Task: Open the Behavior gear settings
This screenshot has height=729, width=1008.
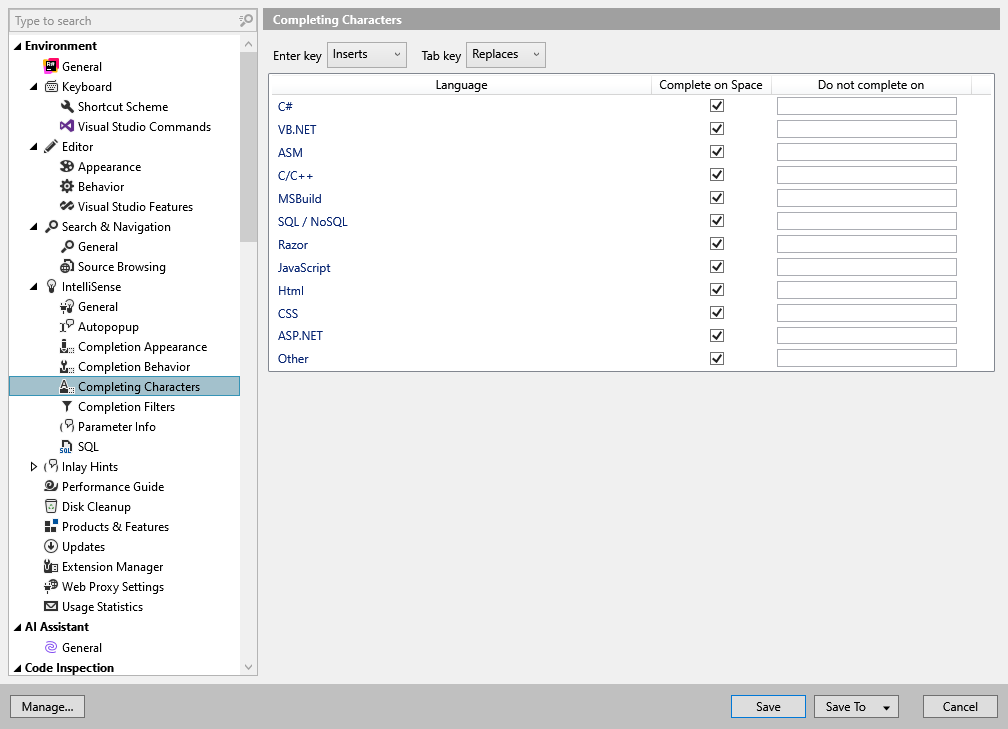Action: click(x=65, y=186)
